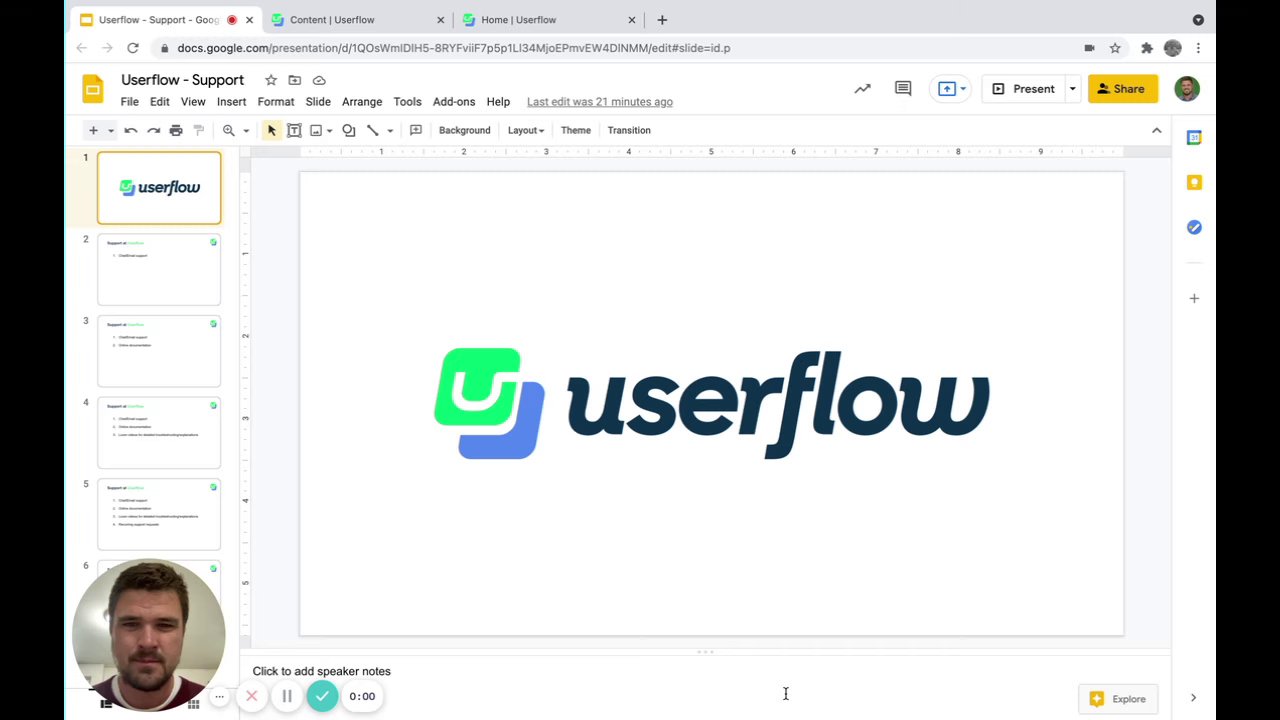Click the Explore button
1280x720 pixels.
tap(1118, 699)
